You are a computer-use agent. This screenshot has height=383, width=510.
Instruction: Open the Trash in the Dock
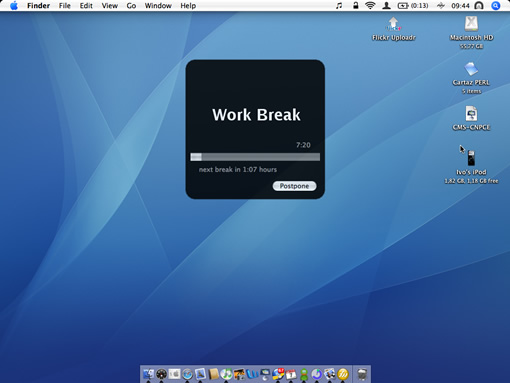pos(362,374)
